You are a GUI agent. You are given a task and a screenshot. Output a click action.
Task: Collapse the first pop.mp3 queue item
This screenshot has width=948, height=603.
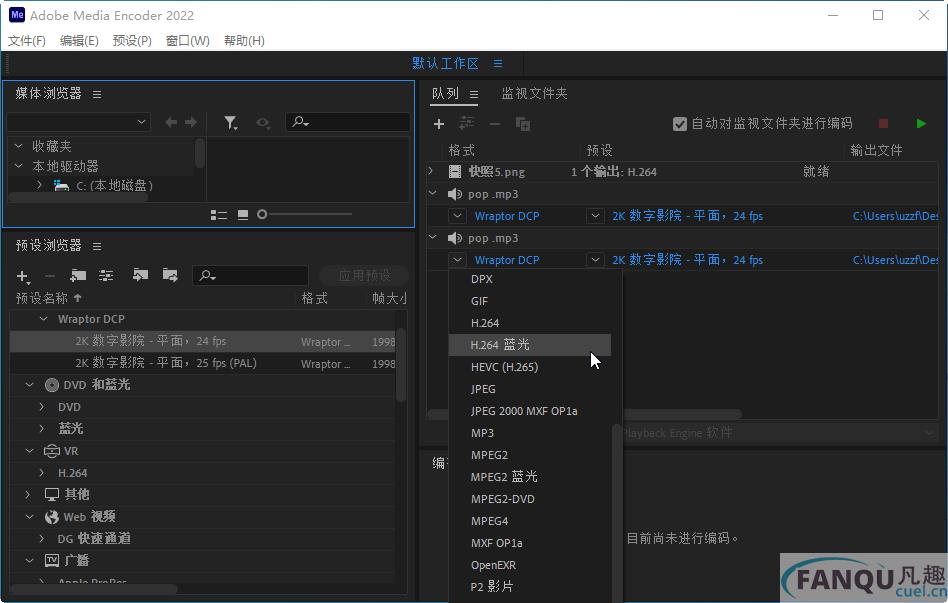(x=432, y=194)
